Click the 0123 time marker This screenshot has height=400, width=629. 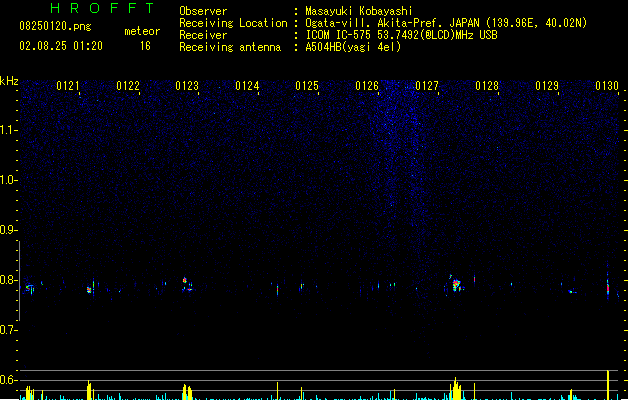187,86
